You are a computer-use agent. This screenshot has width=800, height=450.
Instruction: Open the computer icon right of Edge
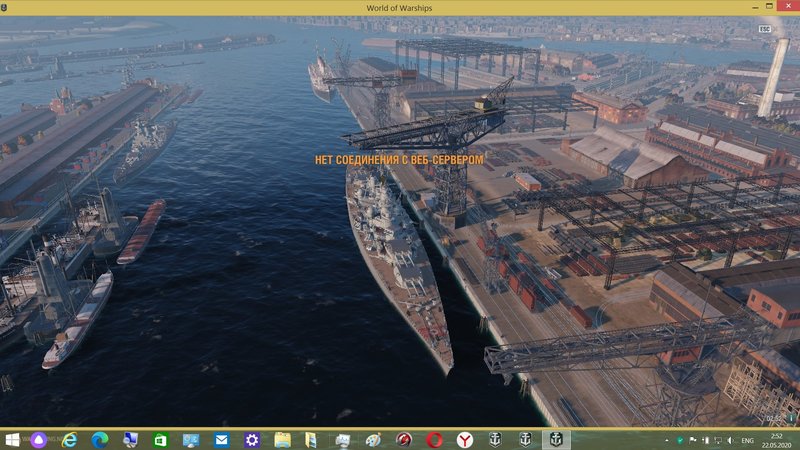(130, 440)
